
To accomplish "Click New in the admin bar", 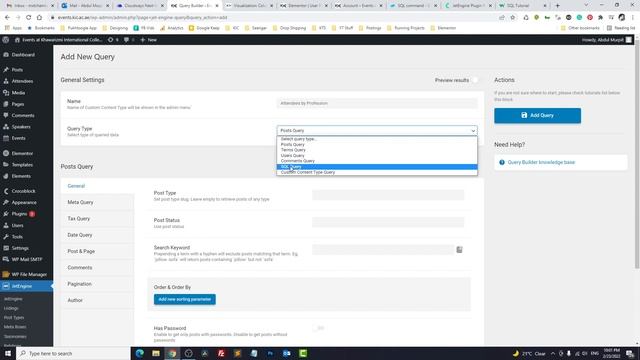I will point(149,40).
